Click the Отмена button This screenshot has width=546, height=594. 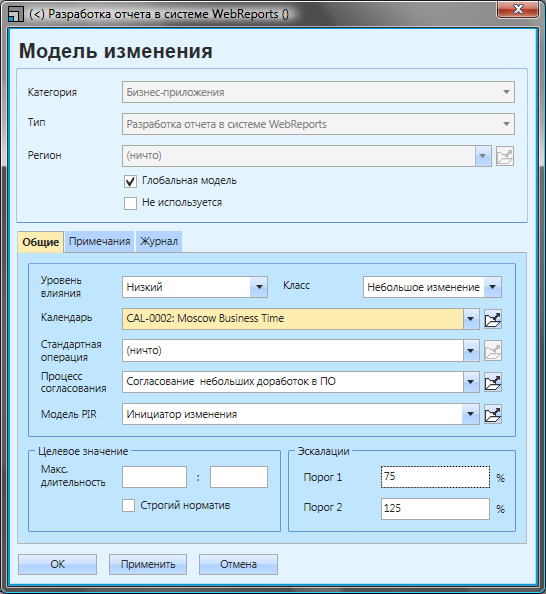tap(238, 564)
